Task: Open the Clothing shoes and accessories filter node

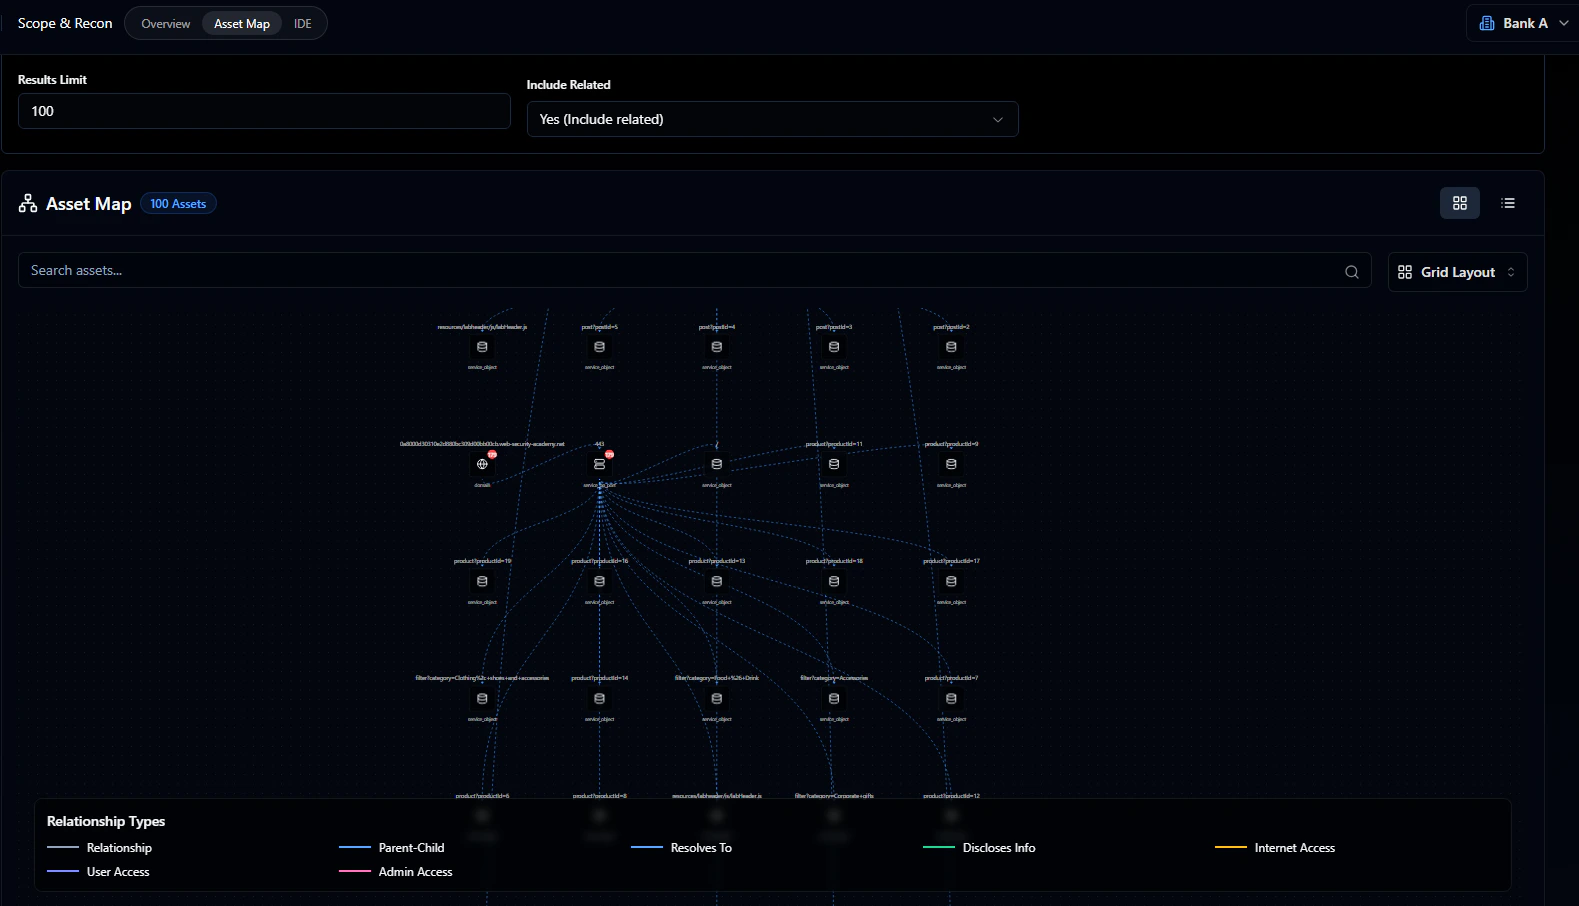Action: pyautogui.click(x=482, y=698)
